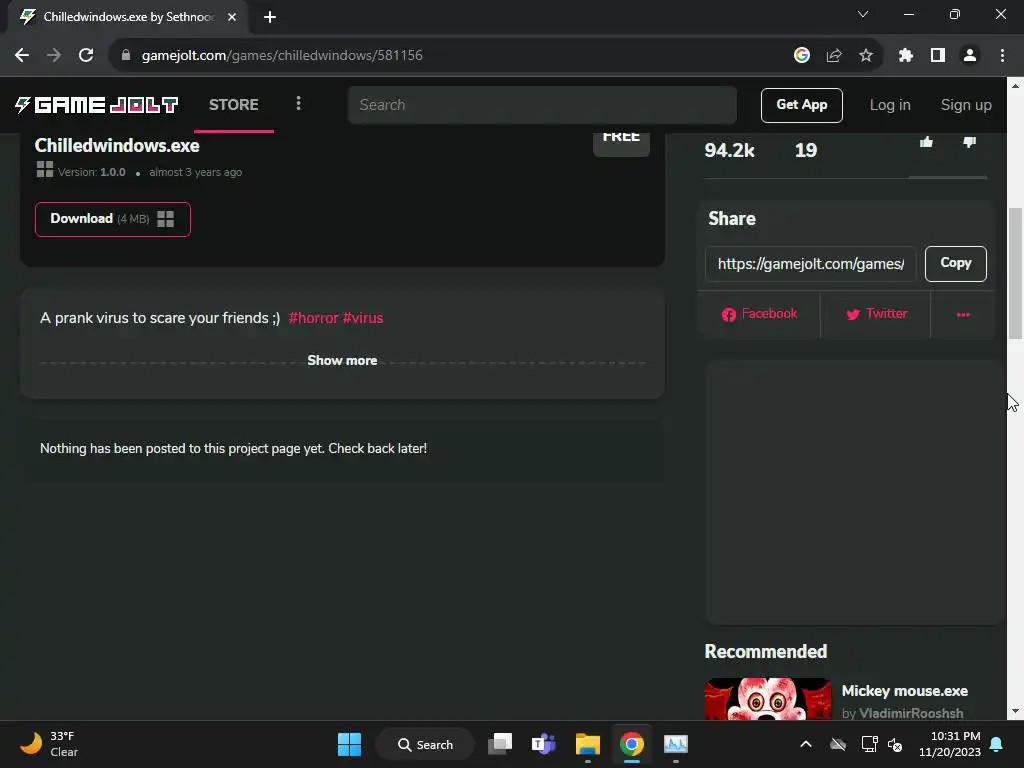Open clock and calendar 10:31 PM

click(x=949, y=744)
